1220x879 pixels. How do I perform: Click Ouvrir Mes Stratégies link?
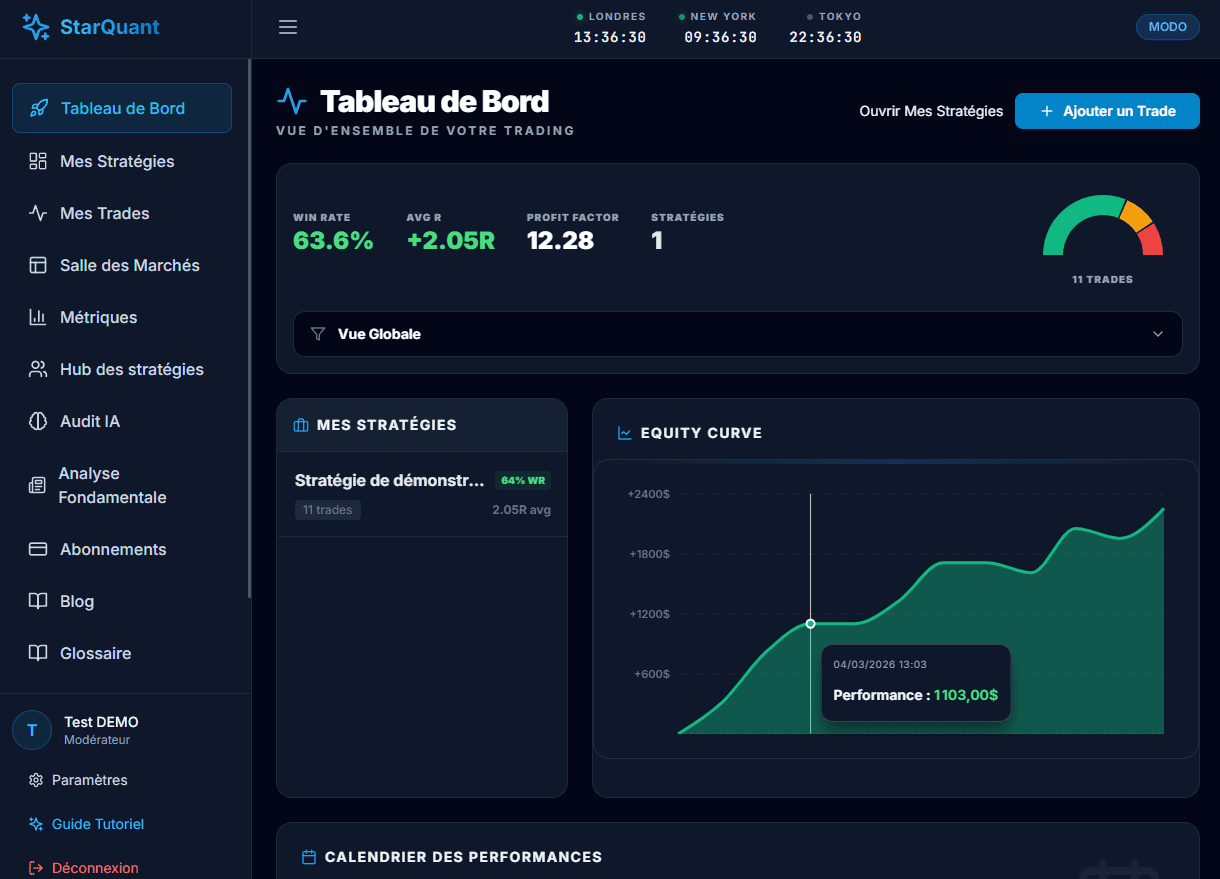[x=931, y=111]
